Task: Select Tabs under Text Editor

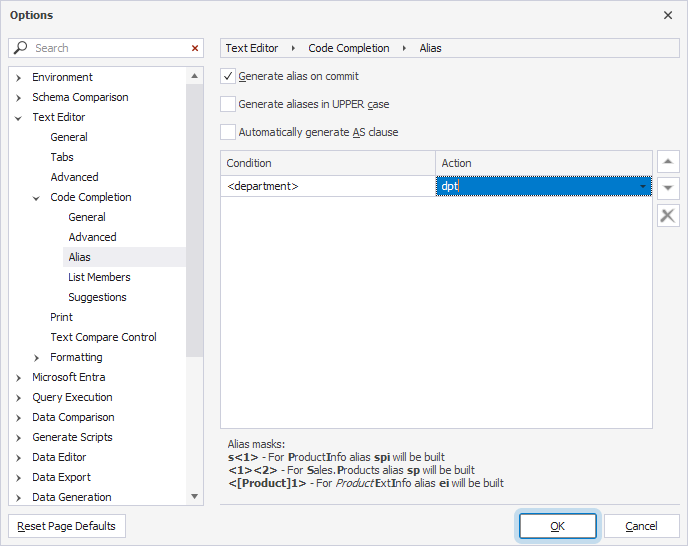Action: [x=62, y=157]
